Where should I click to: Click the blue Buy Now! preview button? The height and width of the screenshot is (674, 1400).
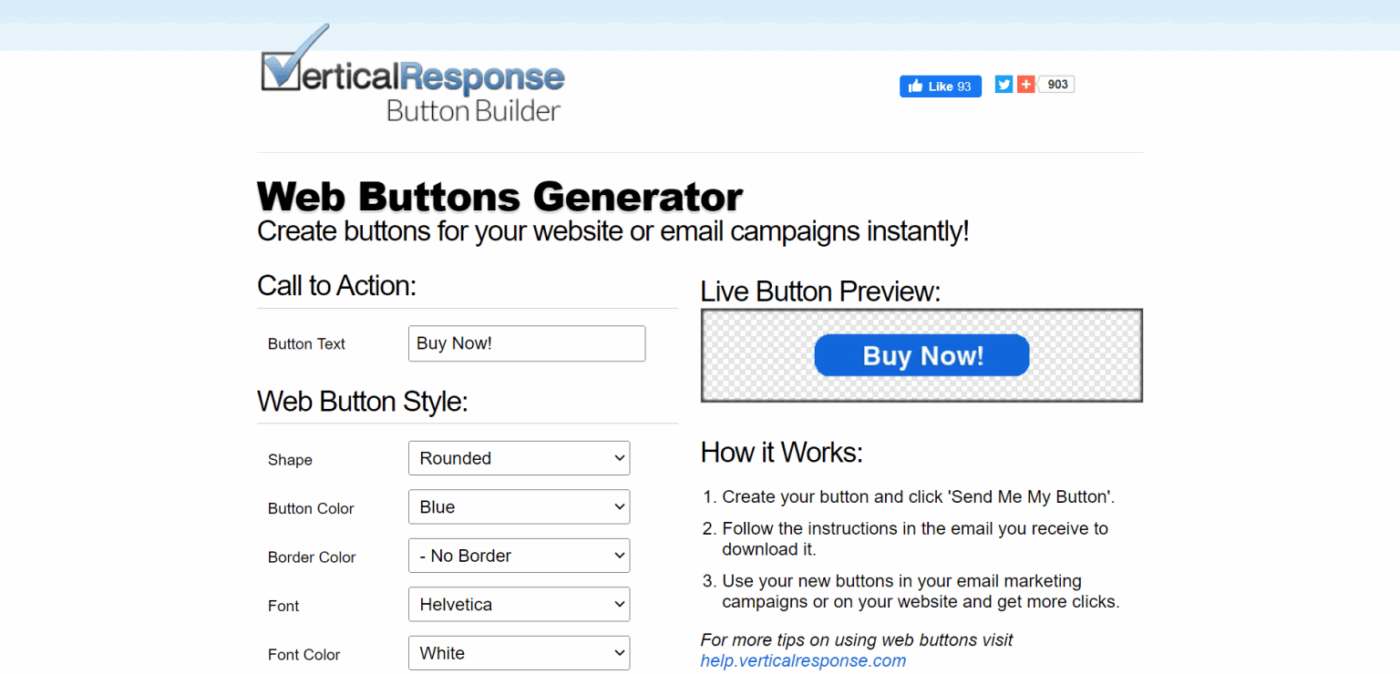point(922,355)
